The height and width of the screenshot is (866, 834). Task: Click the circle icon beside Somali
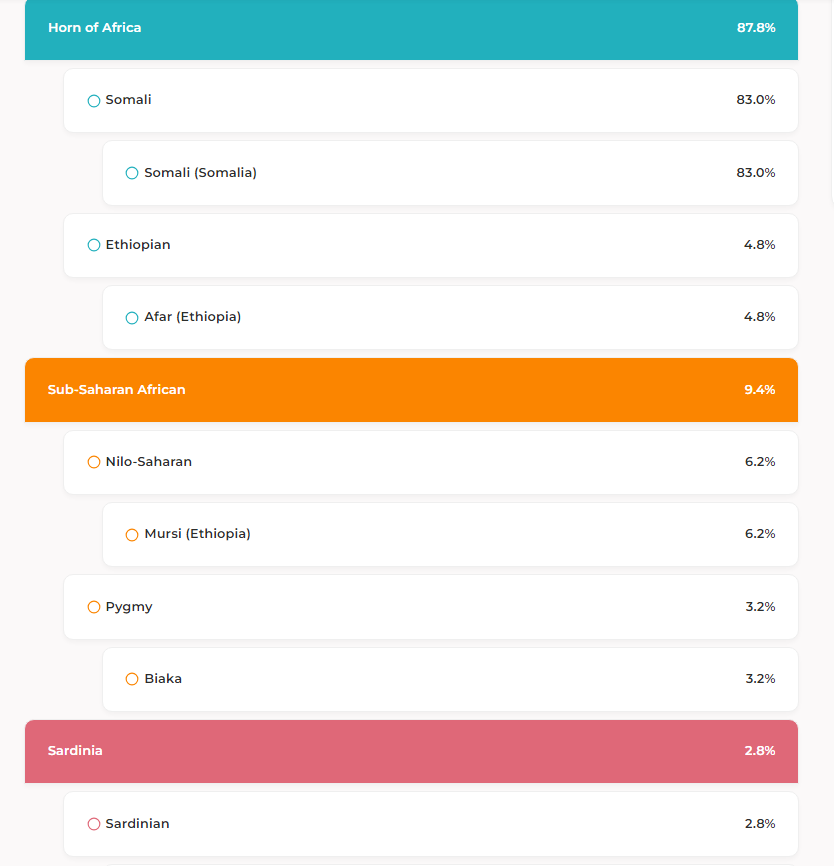94,101
